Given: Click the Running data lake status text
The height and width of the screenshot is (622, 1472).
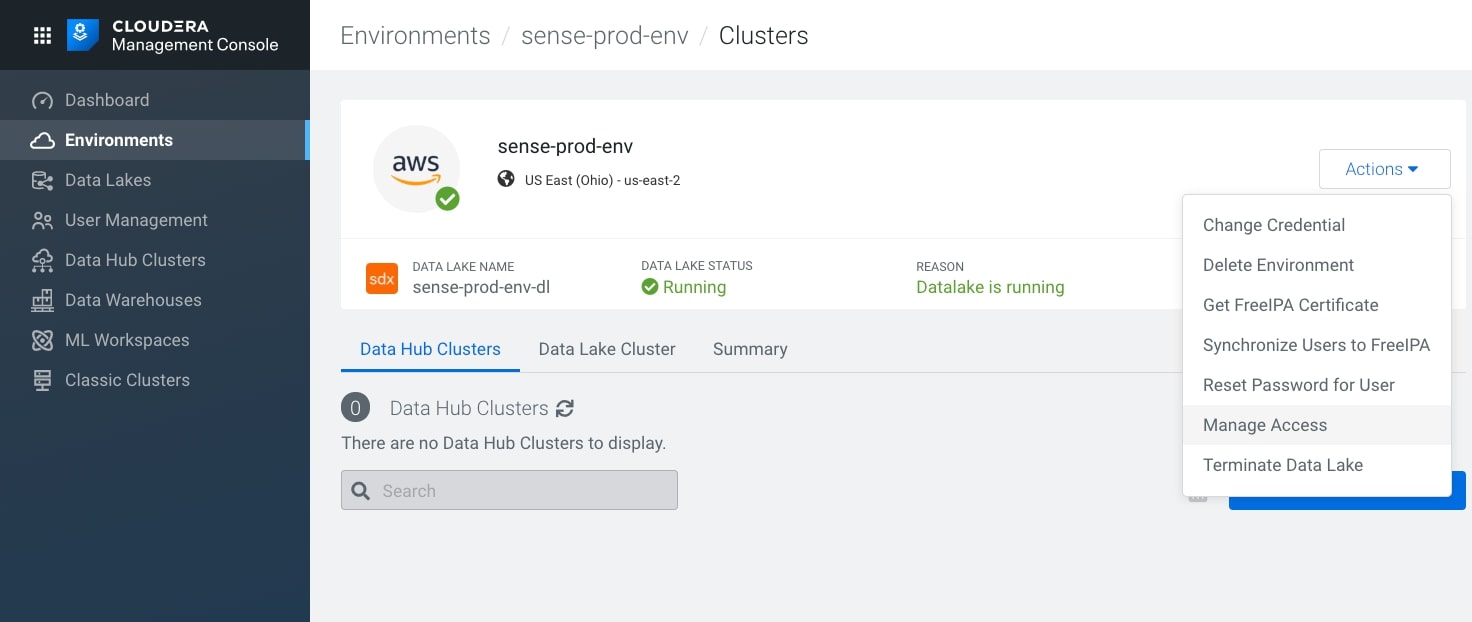Looking at the screenshot, I should [694, 287].
